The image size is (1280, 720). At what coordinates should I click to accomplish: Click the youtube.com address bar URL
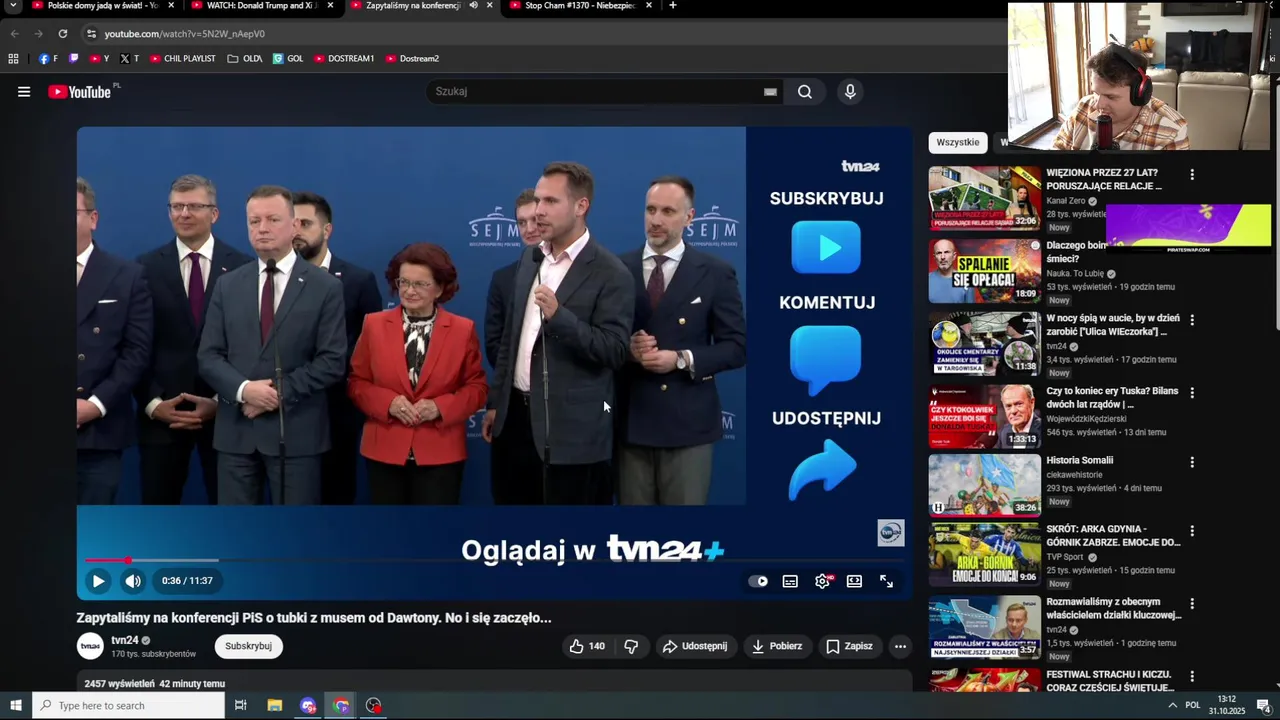coord(184,34)
